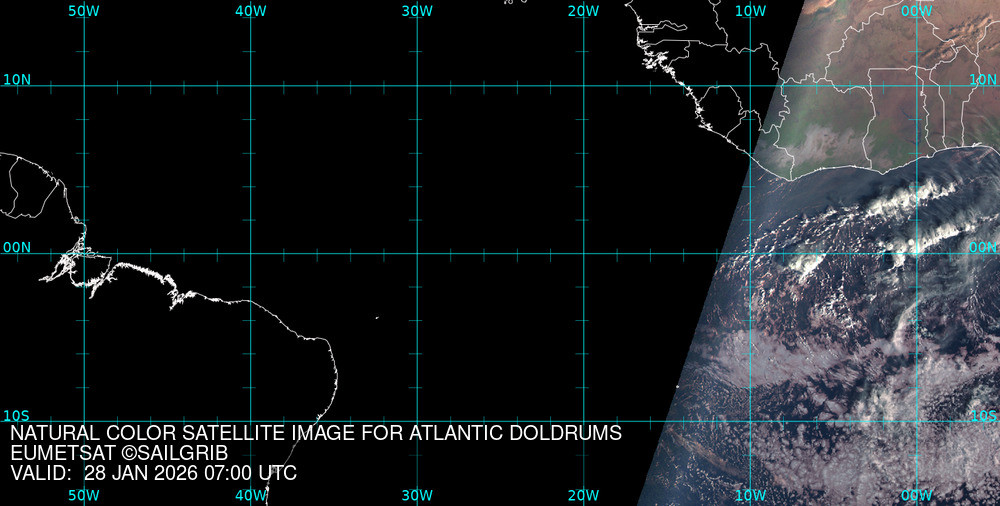Image resolution: width=1000 pixels, height=506 pixels.
Task: Click the VALID 28 JAN 2026 timestamp
Action: 153,473
